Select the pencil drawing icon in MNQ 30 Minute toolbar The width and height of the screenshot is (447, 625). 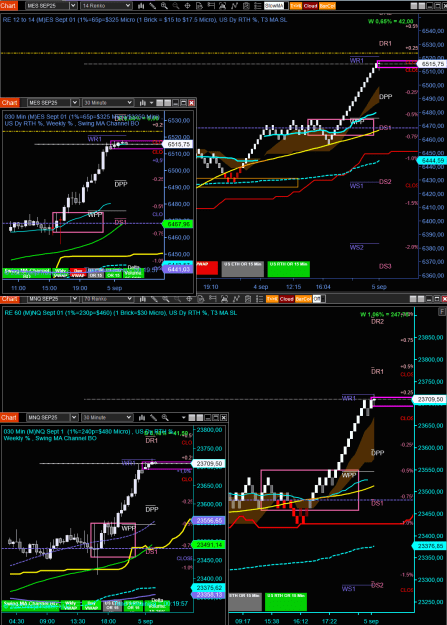pyautogui.click(x=153, y=417)
